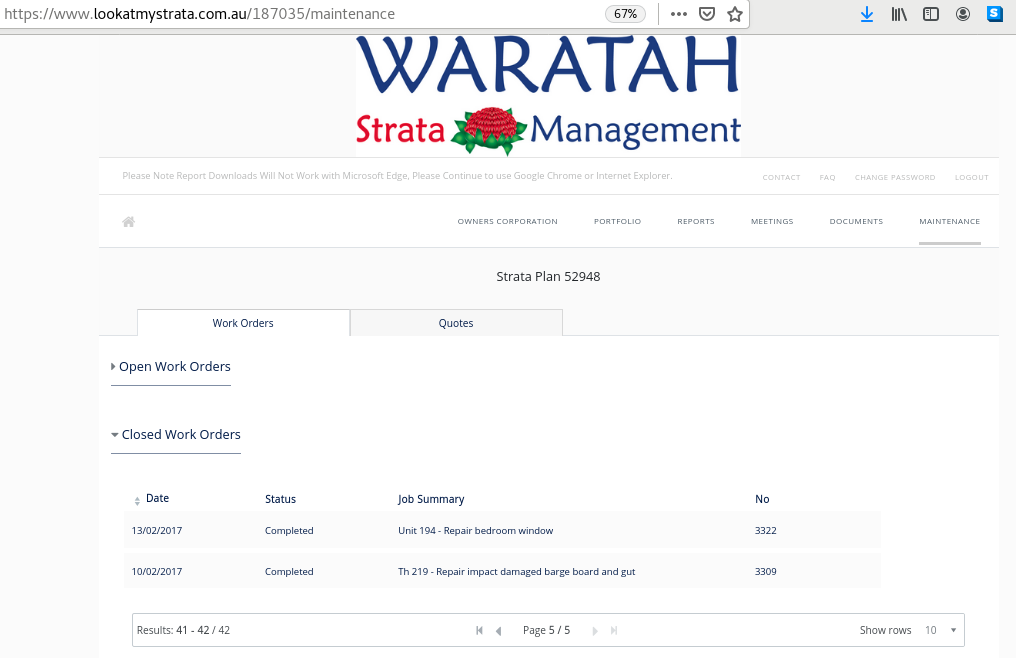Click the 67% zoom level badge
The image size is (1016, 658).
(625, 14)
